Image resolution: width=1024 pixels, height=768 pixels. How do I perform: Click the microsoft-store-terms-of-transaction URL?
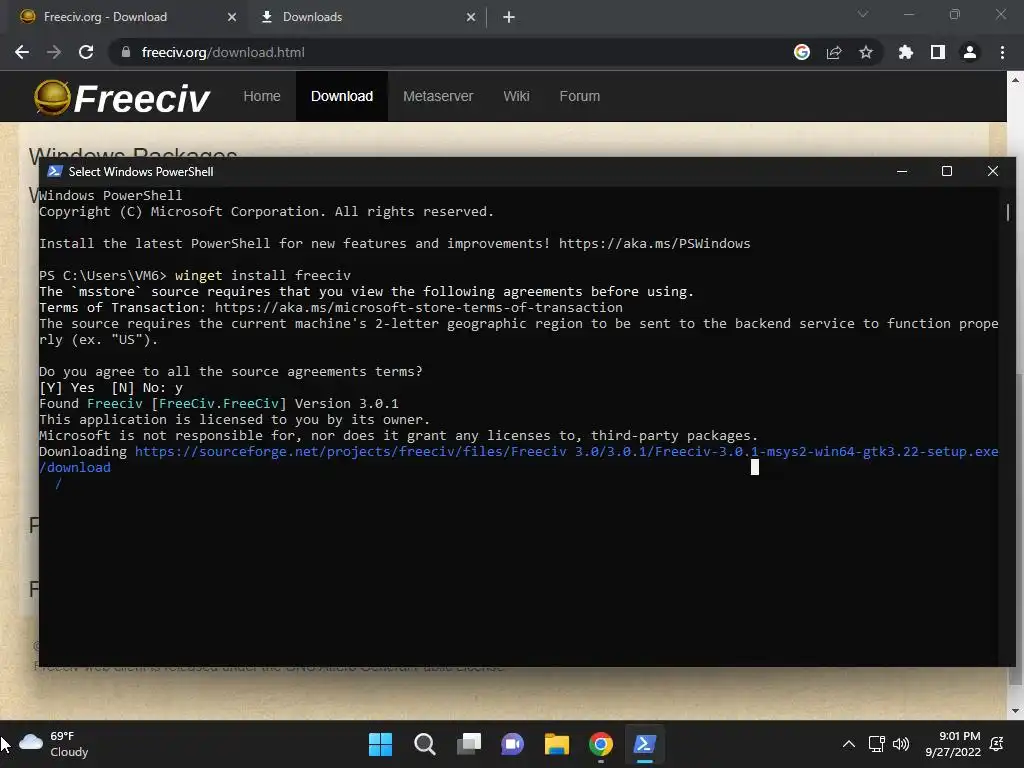point(419,308)
